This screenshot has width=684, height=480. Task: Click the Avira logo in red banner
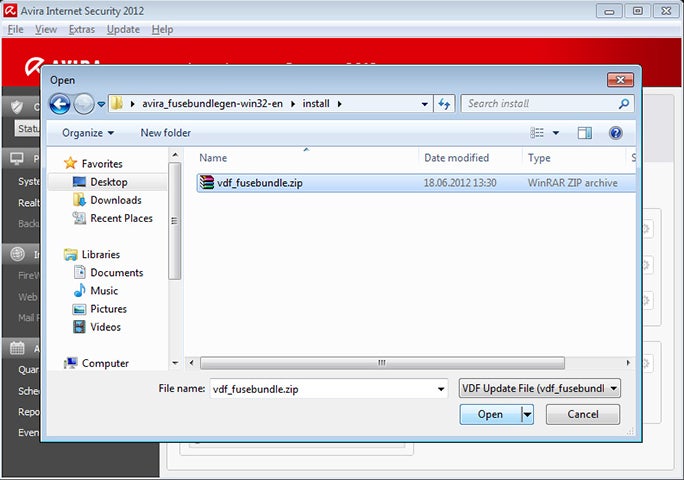(33, 66)
